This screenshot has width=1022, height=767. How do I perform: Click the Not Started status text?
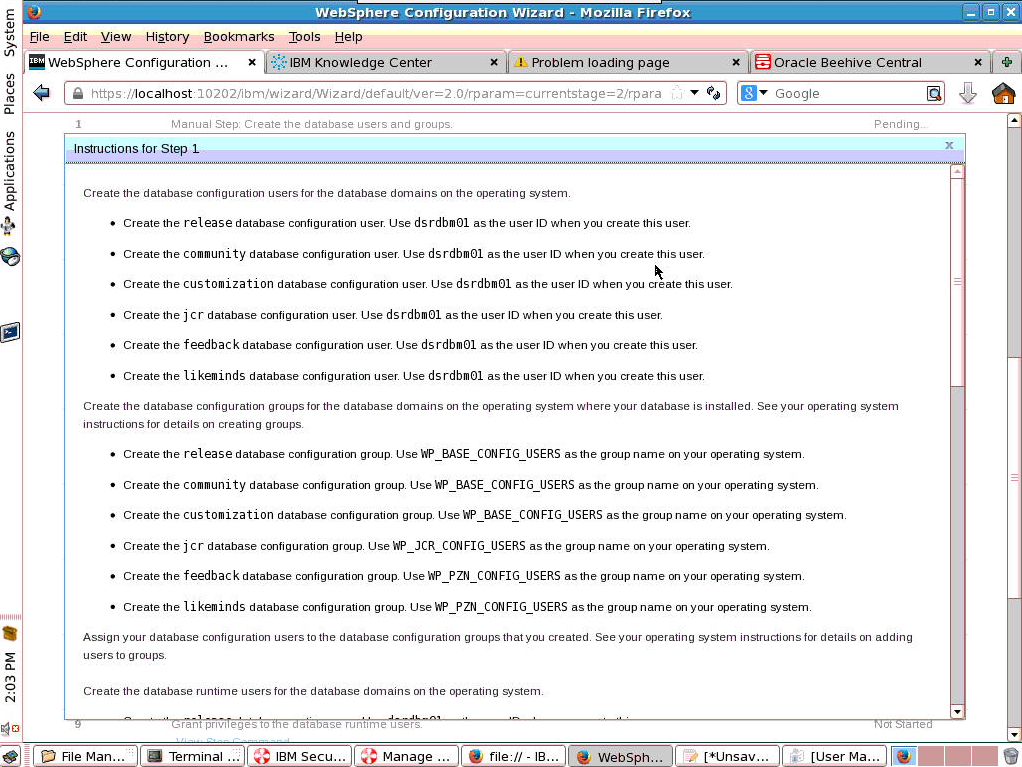(x=903, y=724)
